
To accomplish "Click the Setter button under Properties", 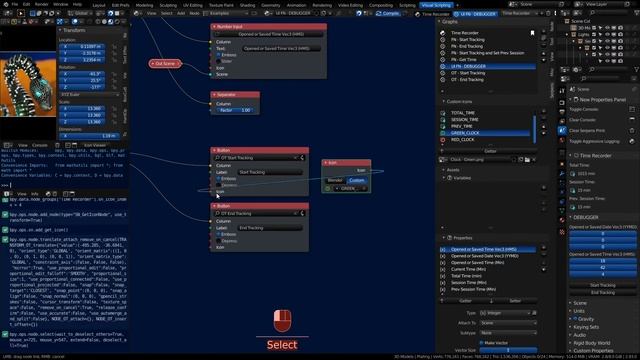I will (515, 301).
